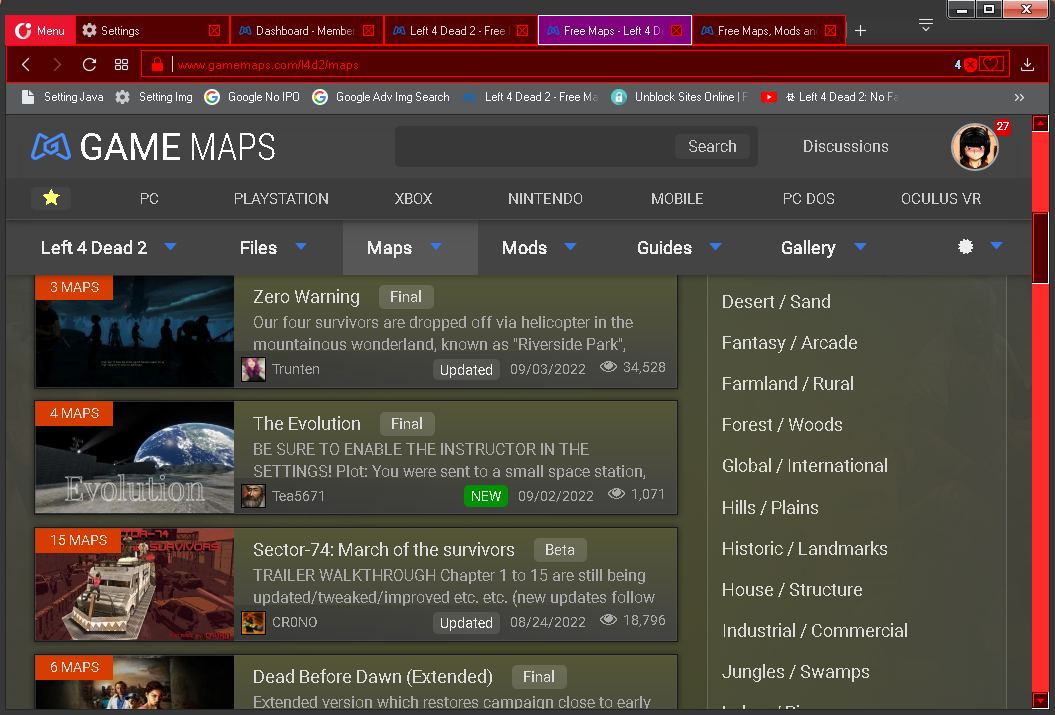The width and height of the screenshot is (1055, 715).
Task: Expand the Left 4 Dead 2 dropdown
Action: click(x=170, y=246)
